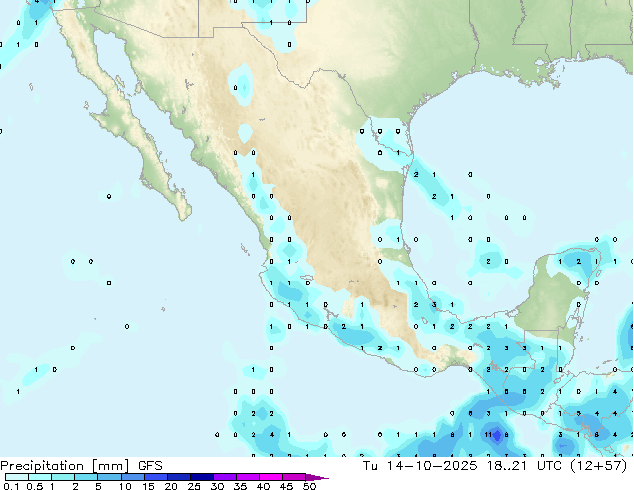Click the '0.1' legend scale label
The height and width of the screenshot is (490, 634).
tap(11, 486)
